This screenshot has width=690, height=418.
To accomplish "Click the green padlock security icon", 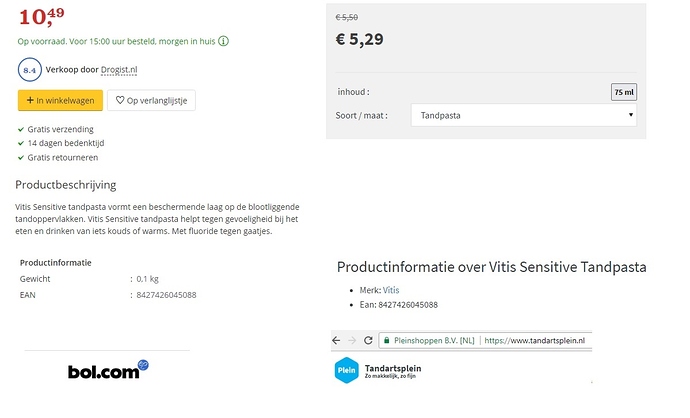I will tap(386, 341).
